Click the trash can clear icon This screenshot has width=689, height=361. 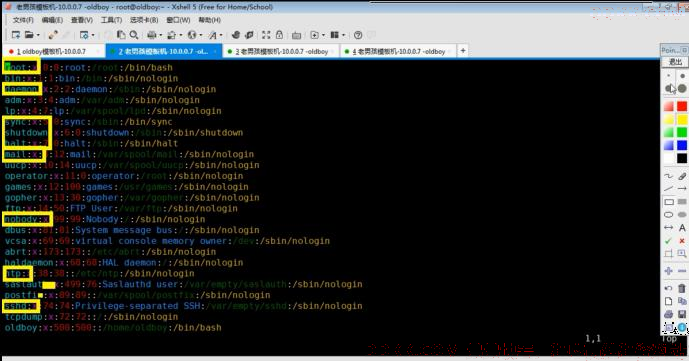click(682, 288)
